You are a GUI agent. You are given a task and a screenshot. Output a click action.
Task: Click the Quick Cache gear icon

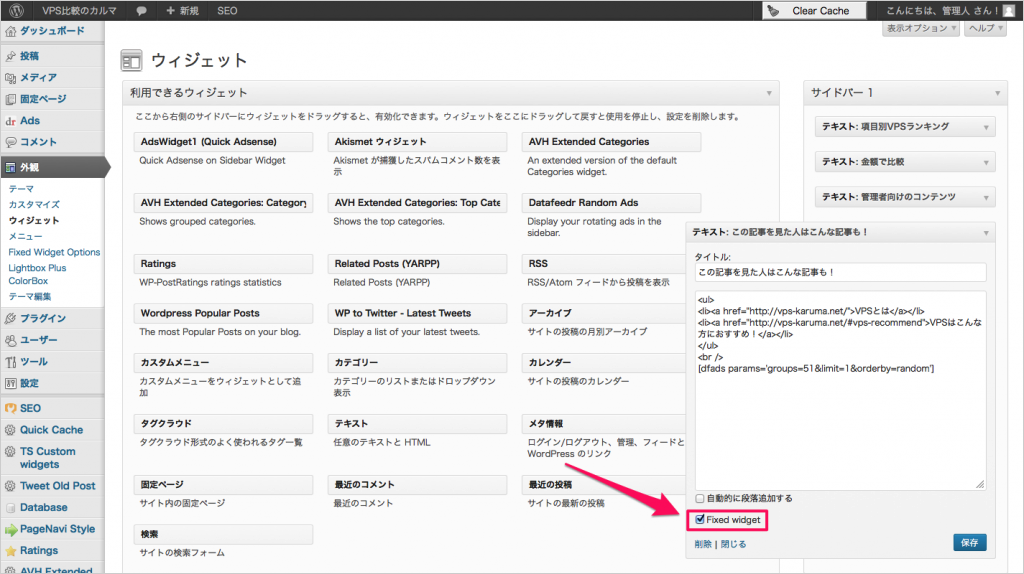click(x=10, y=430)
